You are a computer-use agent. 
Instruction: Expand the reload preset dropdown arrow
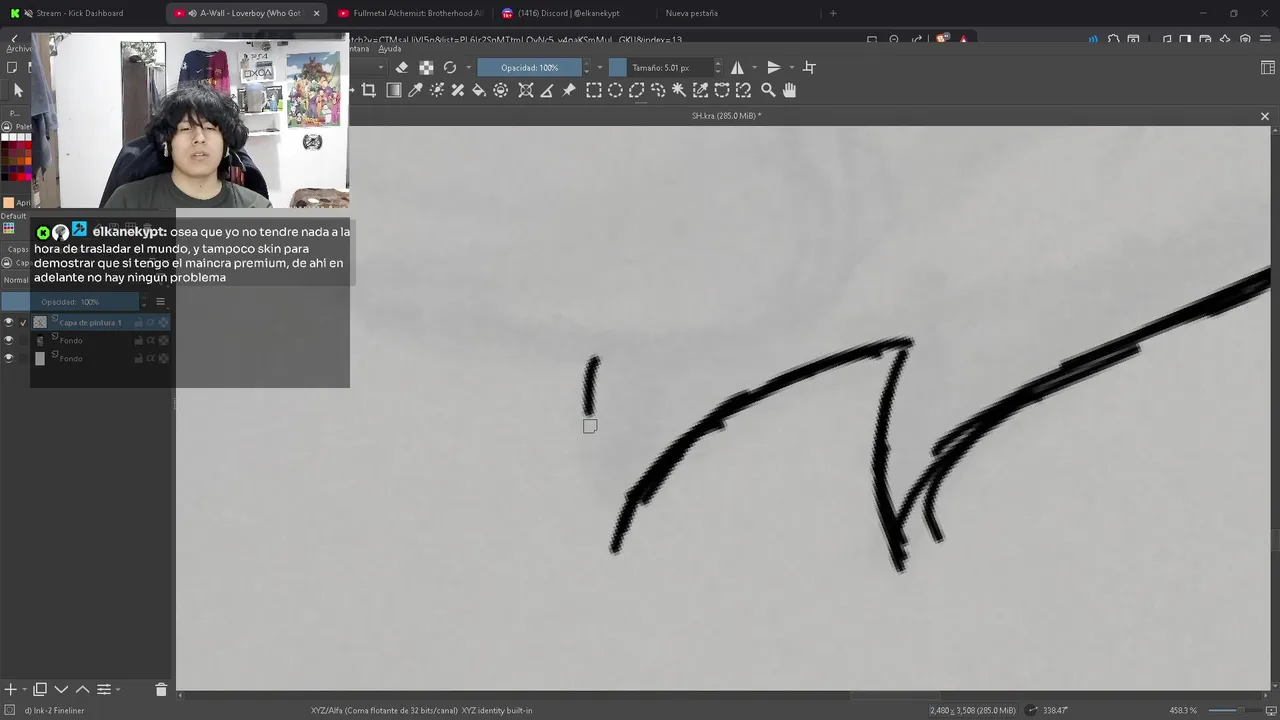tap(467, 67)
